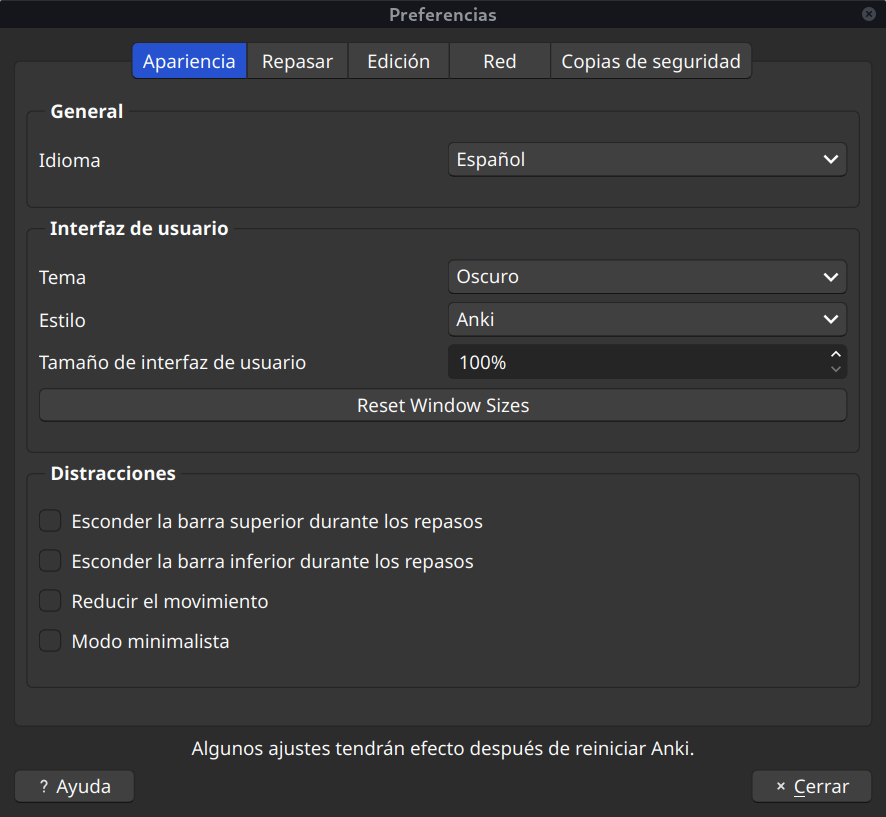Image resolution: width=886 pixels, height=817 pixels.
Task: Expand the Tema dropdown set to Oscuro
Action: [x=647, y=277]
